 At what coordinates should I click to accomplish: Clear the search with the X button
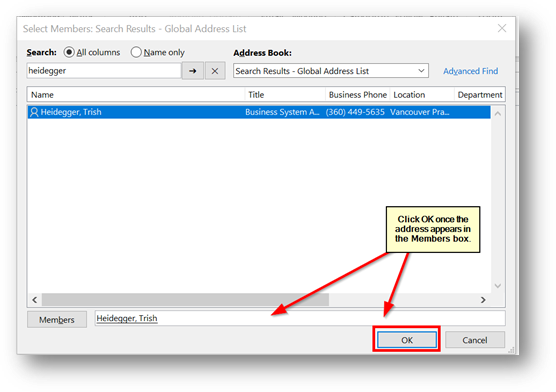(x=215, y=71)
